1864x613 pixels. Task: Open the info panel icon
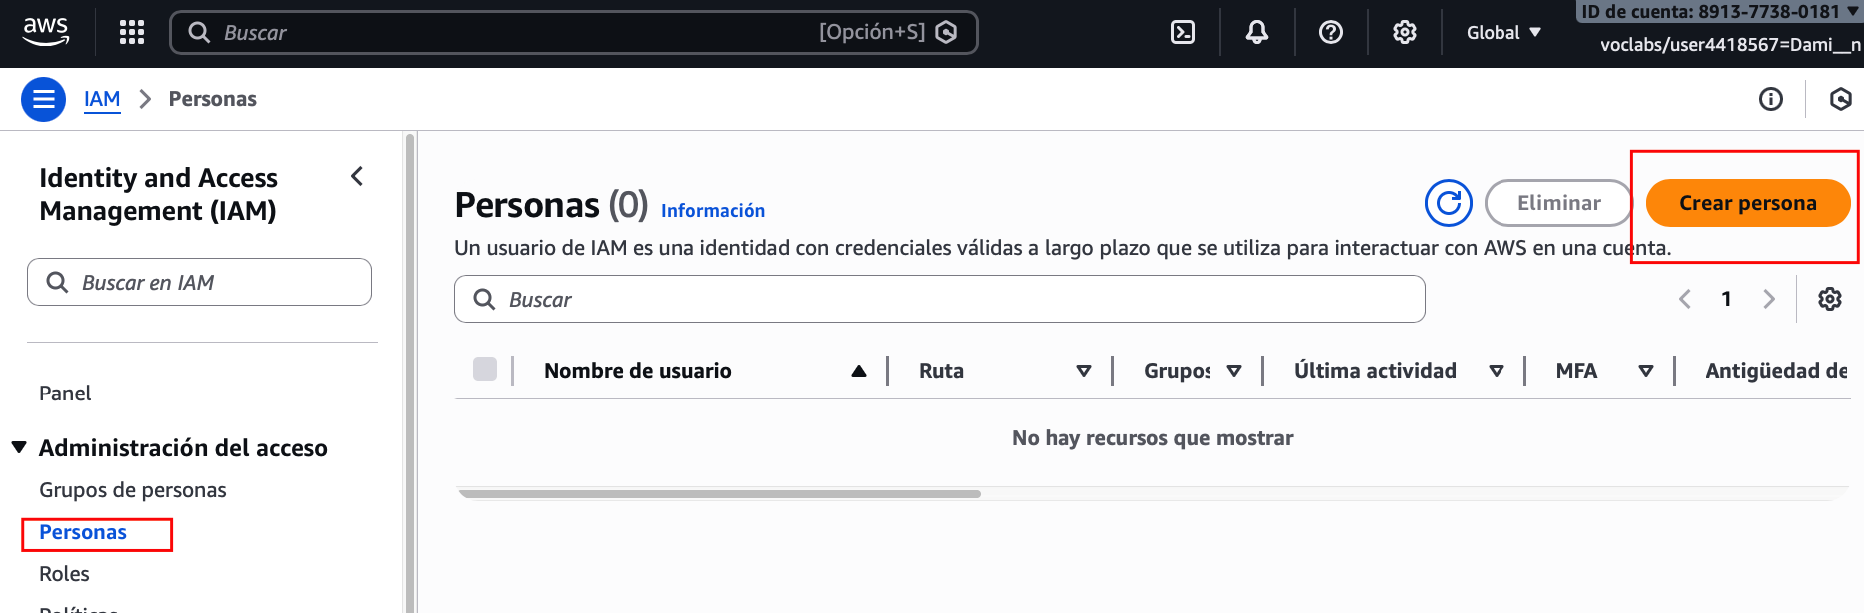tap(1771, 99)
